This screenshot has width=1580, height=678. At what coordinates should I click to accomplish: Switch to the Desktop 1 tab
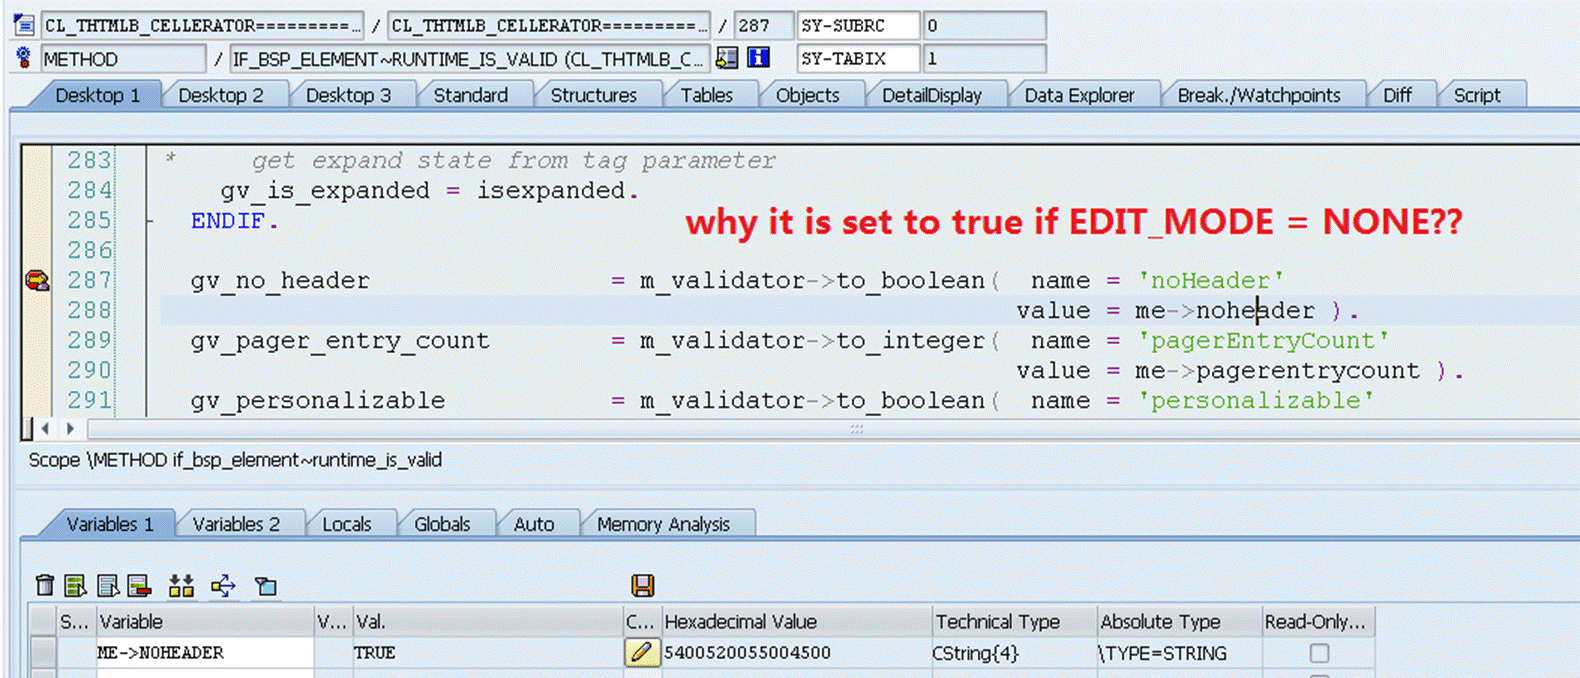(x=97, y=95)
